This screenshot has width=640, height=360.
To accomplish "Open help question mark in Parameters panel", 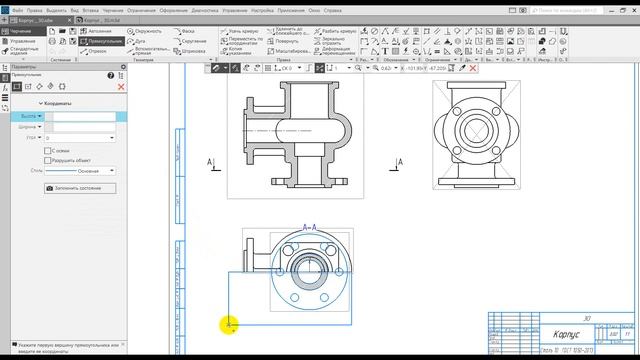I will (x=111, y=76).
